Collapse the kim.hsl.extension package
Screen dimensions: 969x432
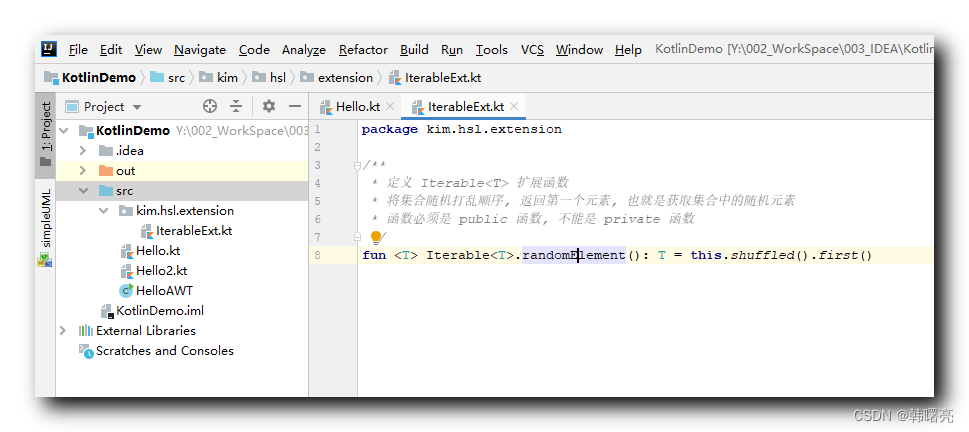pos(103,211)
